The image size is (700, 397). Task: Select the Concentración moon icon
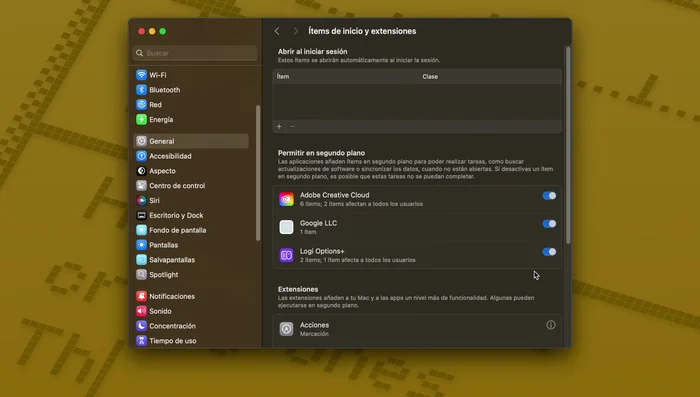pos(142,326)
